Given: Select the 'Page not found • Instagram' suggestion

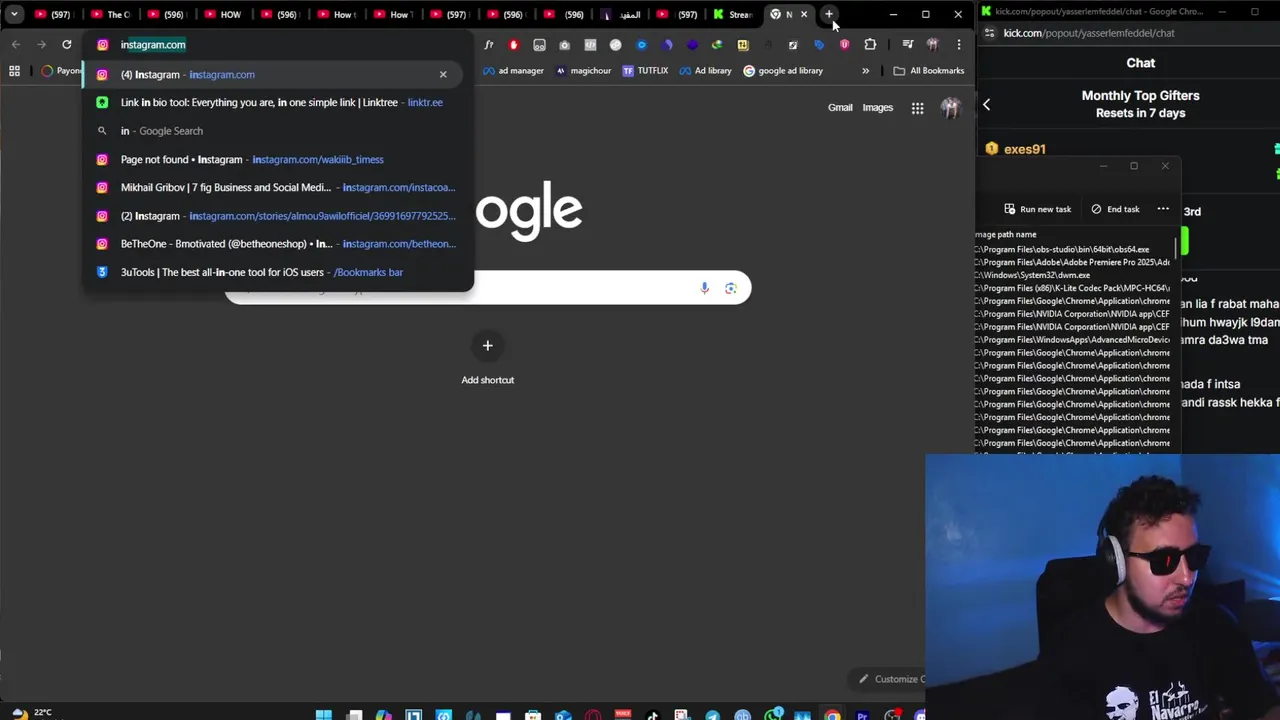Looking at the screenshot, I should point(270,159).
